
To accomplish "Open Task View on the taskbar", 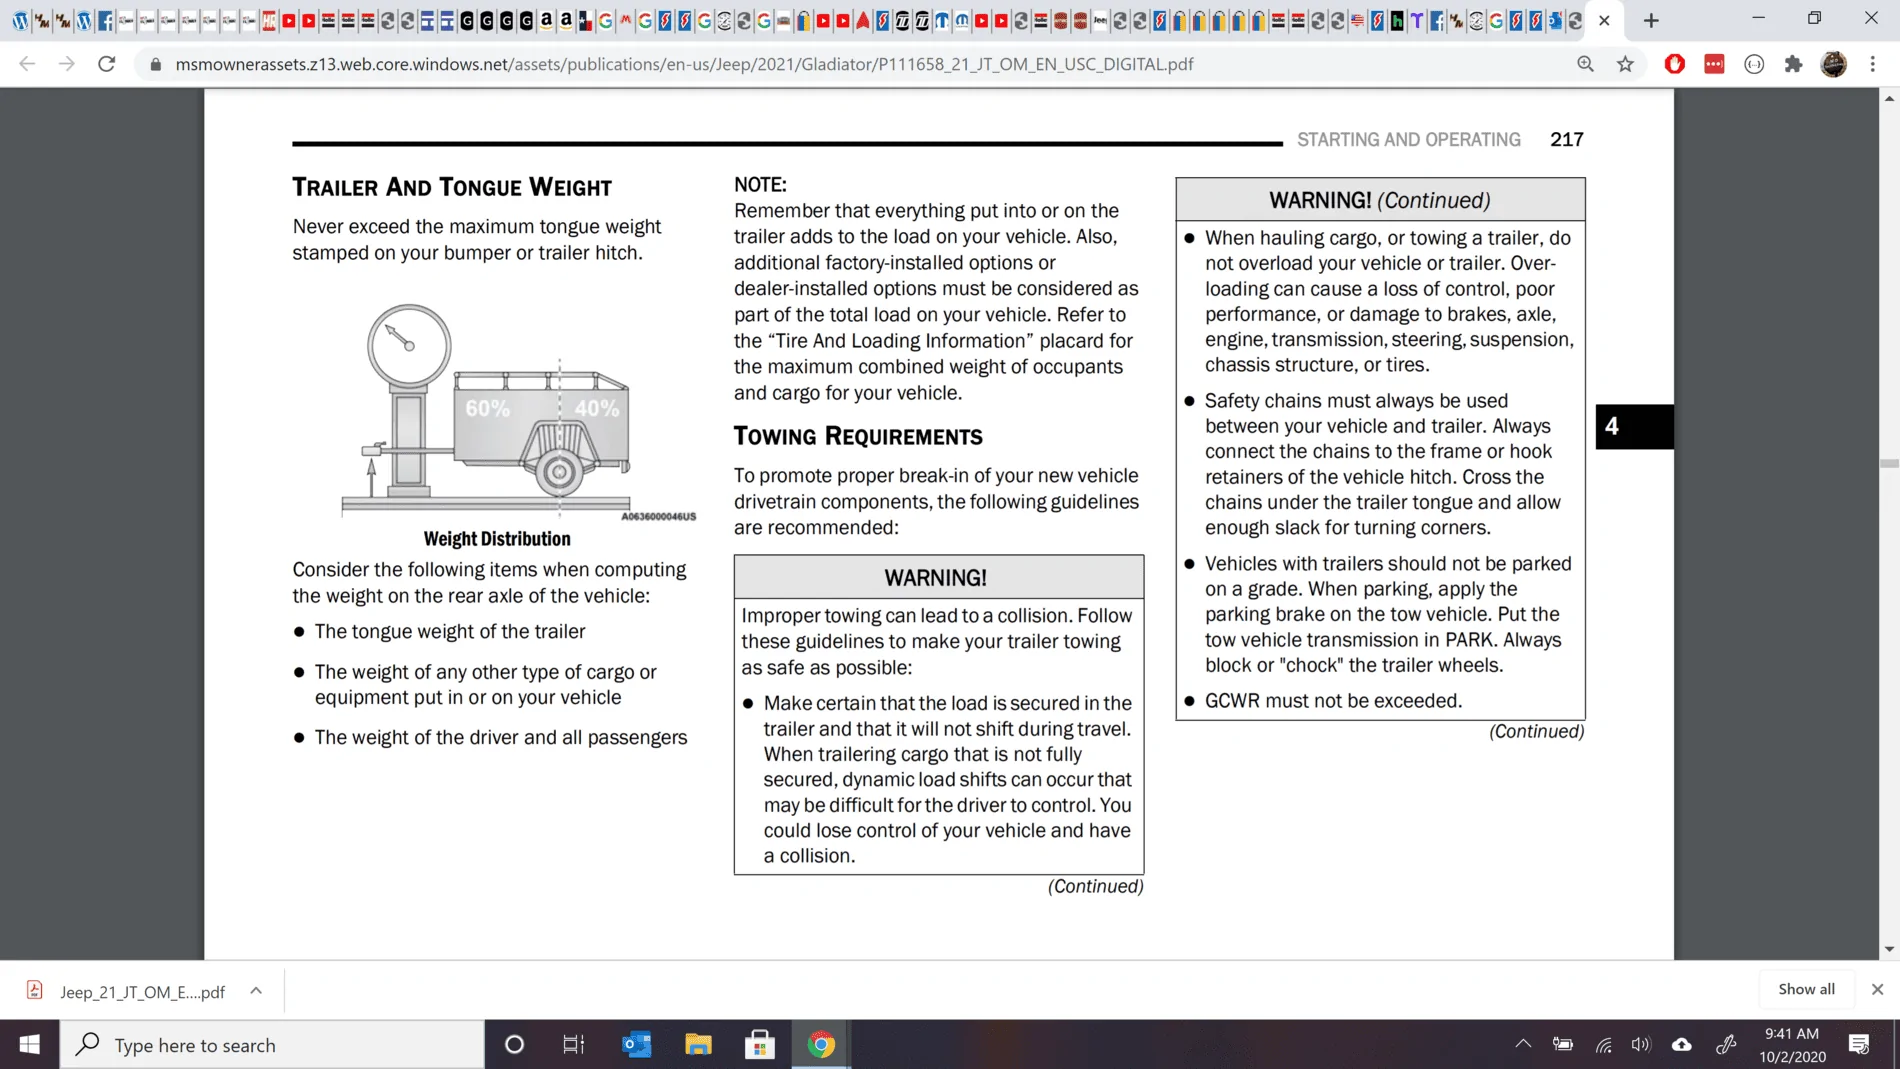I will coord(574,1045).
